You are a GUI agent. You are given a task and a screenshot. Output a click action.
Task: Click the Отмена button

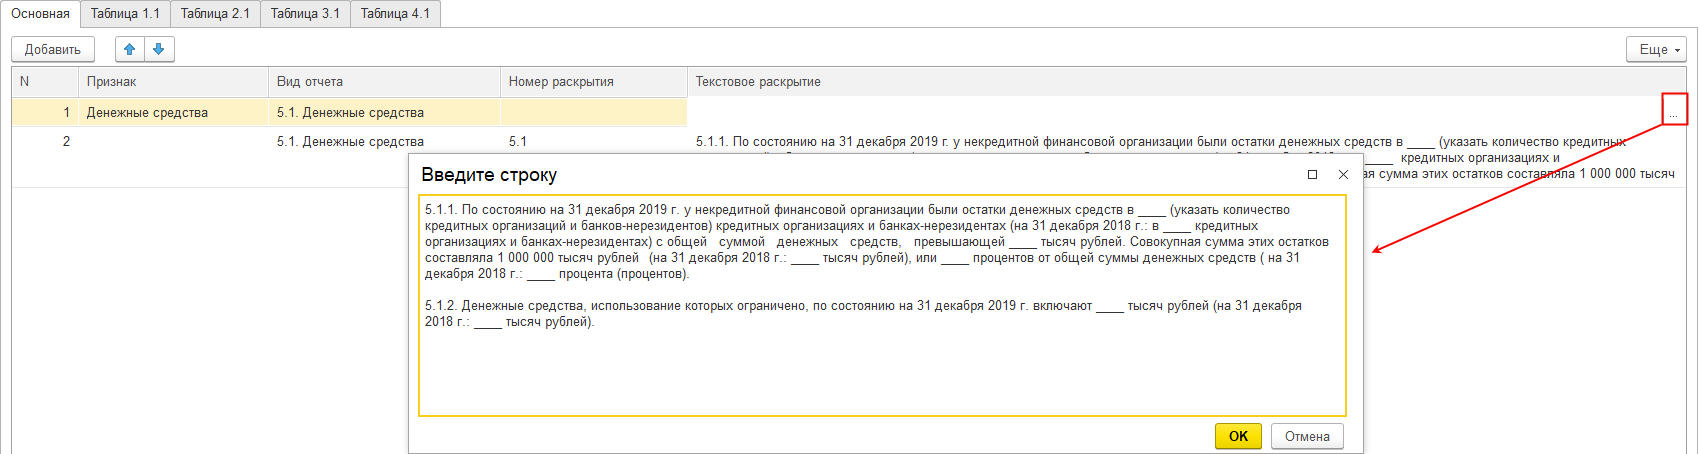[x=1307, y=436]
